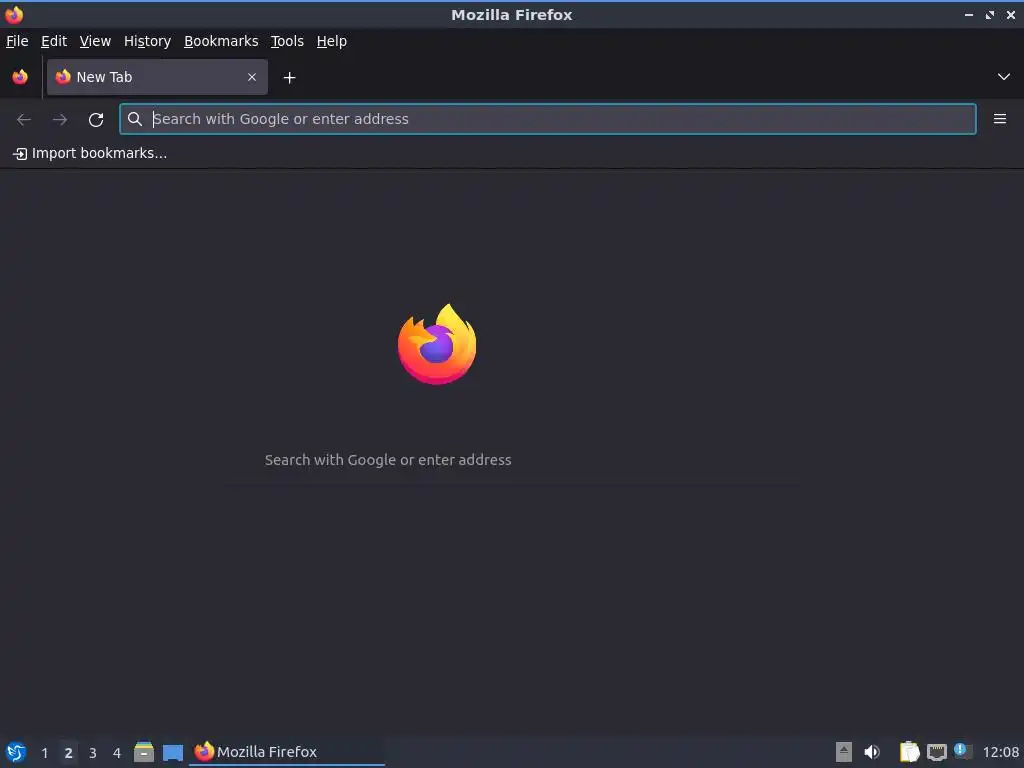Open Firefox View pinned icon in tab bar
The width and height of the screenshot is (1024, 768).
pos(20,77)
